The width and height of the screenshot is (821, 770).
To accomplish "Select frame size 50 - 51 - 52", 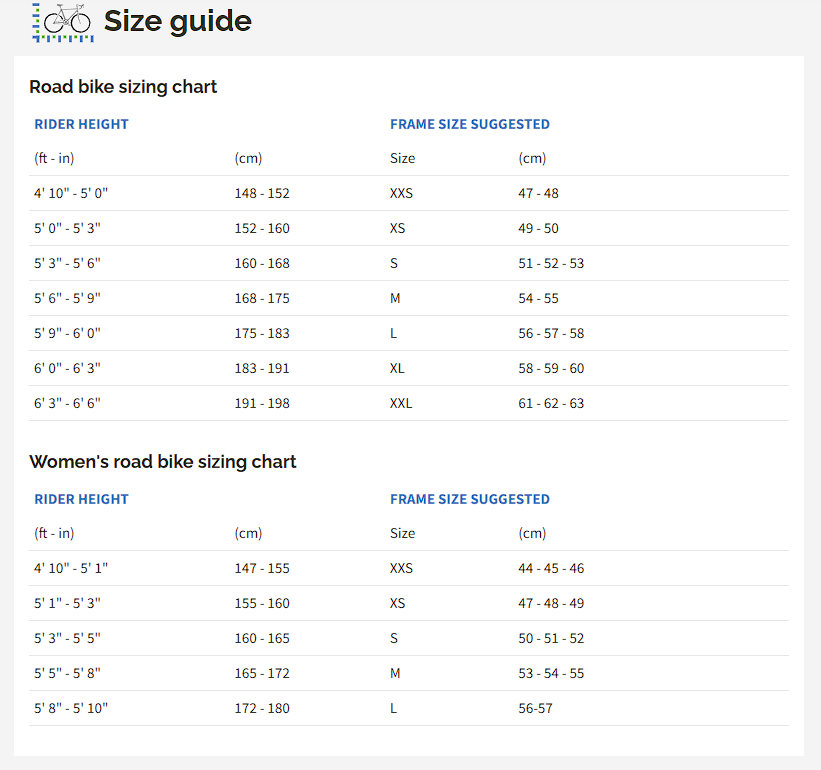I will (x=550, y=638).
